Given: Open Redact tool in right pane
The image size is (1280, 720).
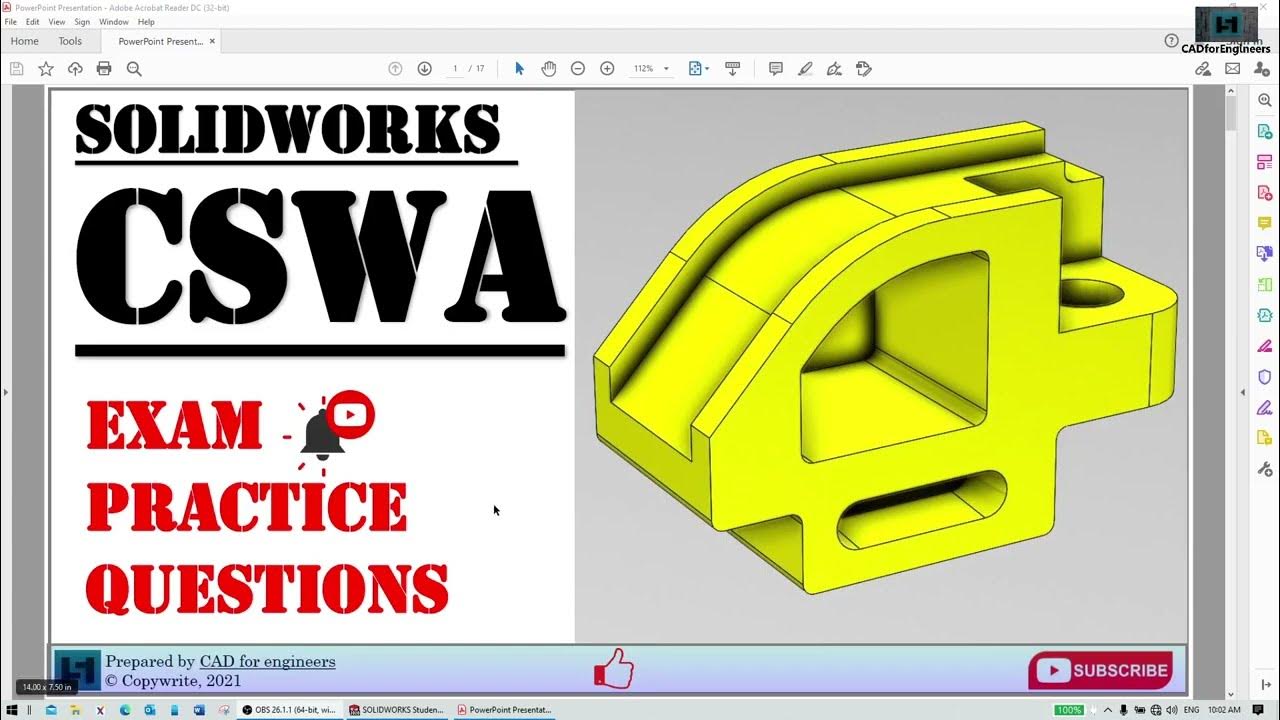Looking at the screenshot, I should click(1264, 346).
